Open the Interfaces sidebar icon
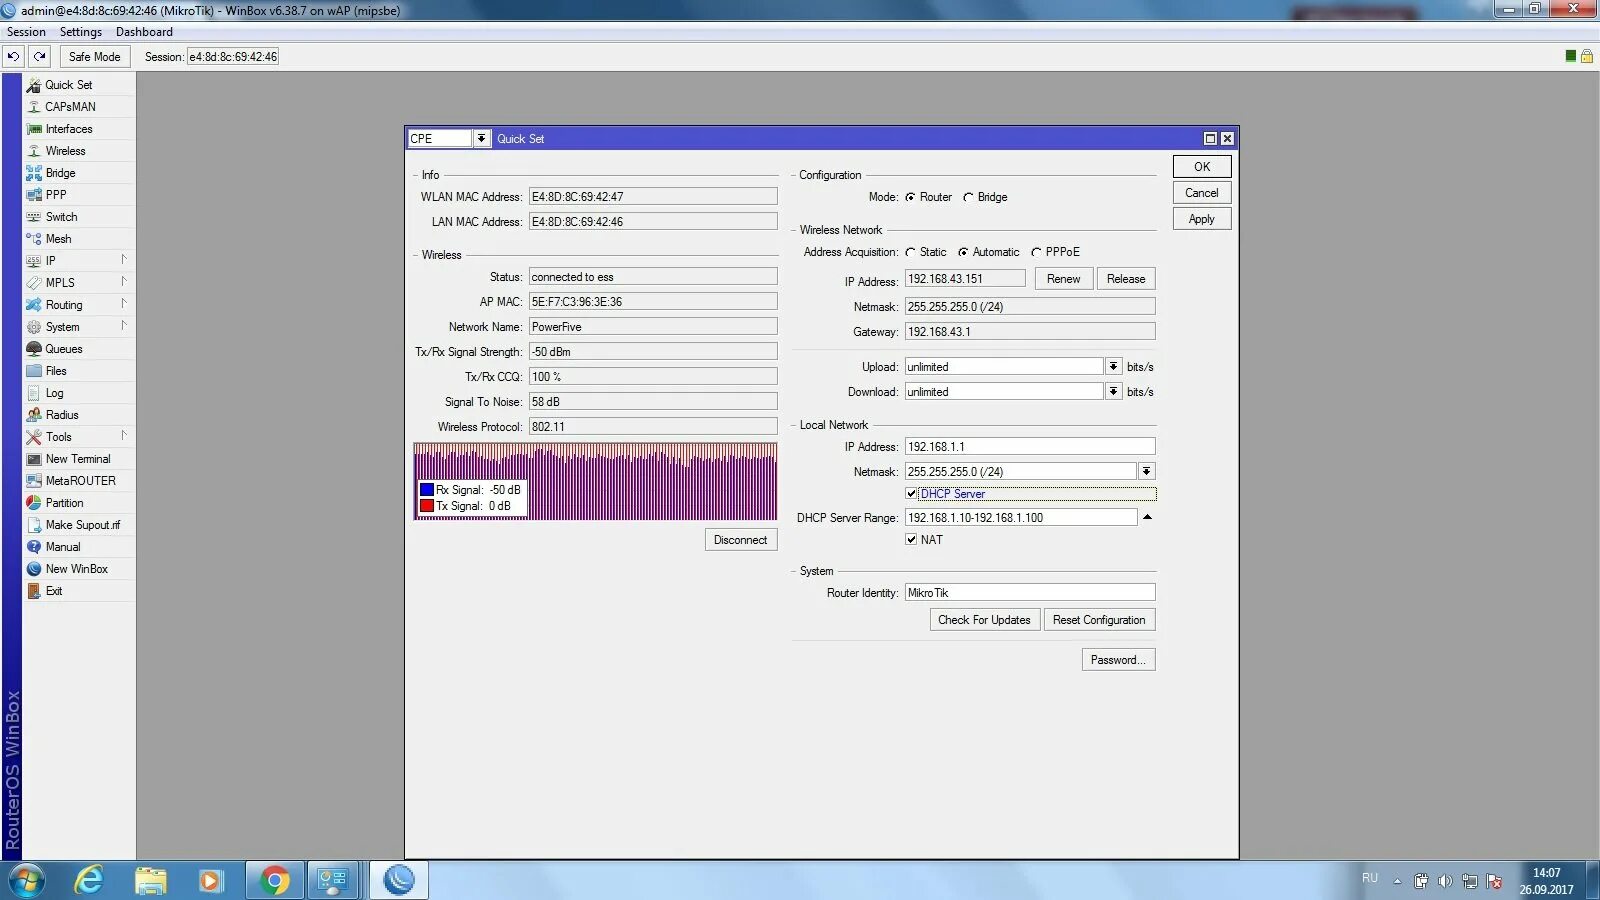The image size is (1600, 900). (34, 129)
